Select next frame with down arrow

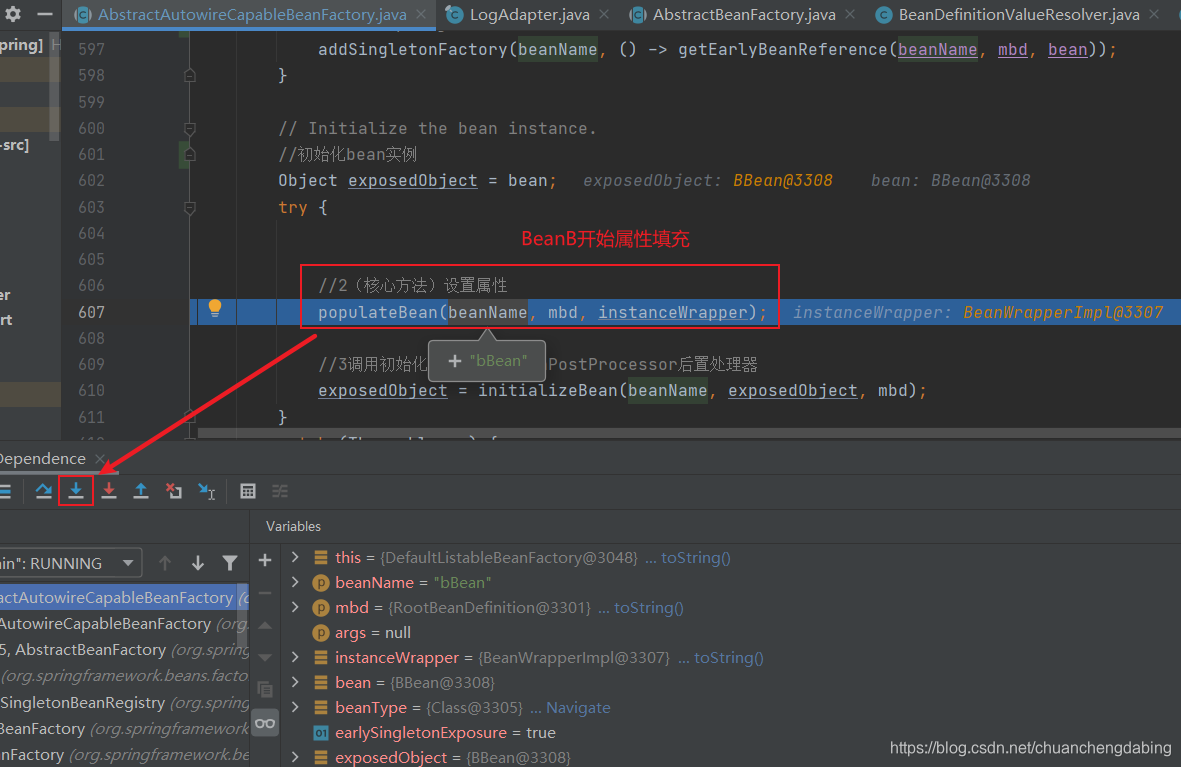click(197, 563)
